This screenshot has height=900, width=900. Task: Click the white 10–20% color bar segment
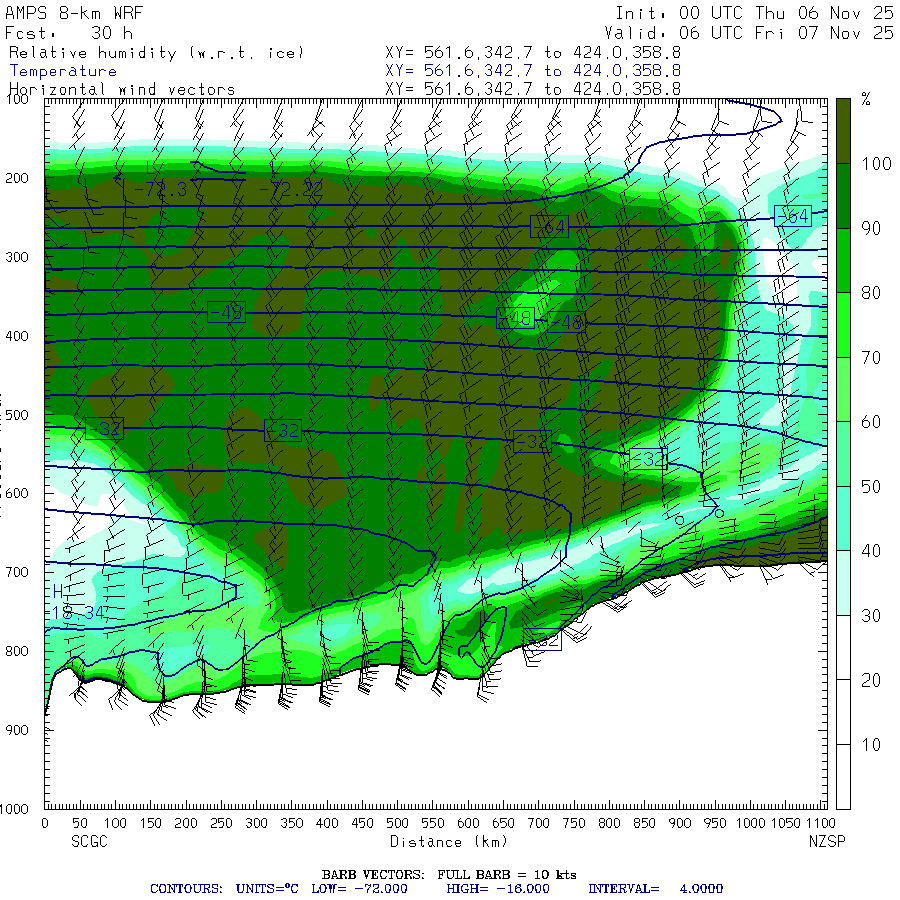tap(843, 712)
